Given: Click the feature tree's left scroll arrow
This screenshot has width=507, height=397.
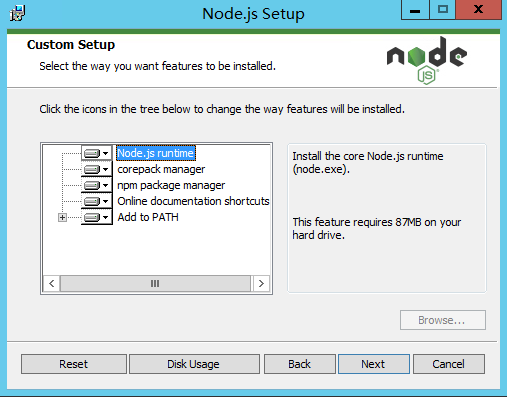Looking at the screenshot, I should pos(52,284).
